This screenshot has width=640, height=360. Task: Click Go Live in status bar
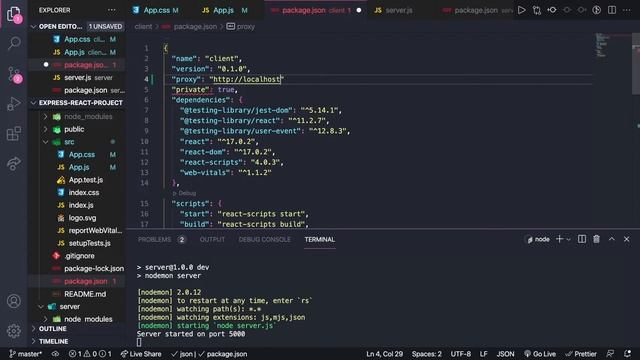point(540,354)
